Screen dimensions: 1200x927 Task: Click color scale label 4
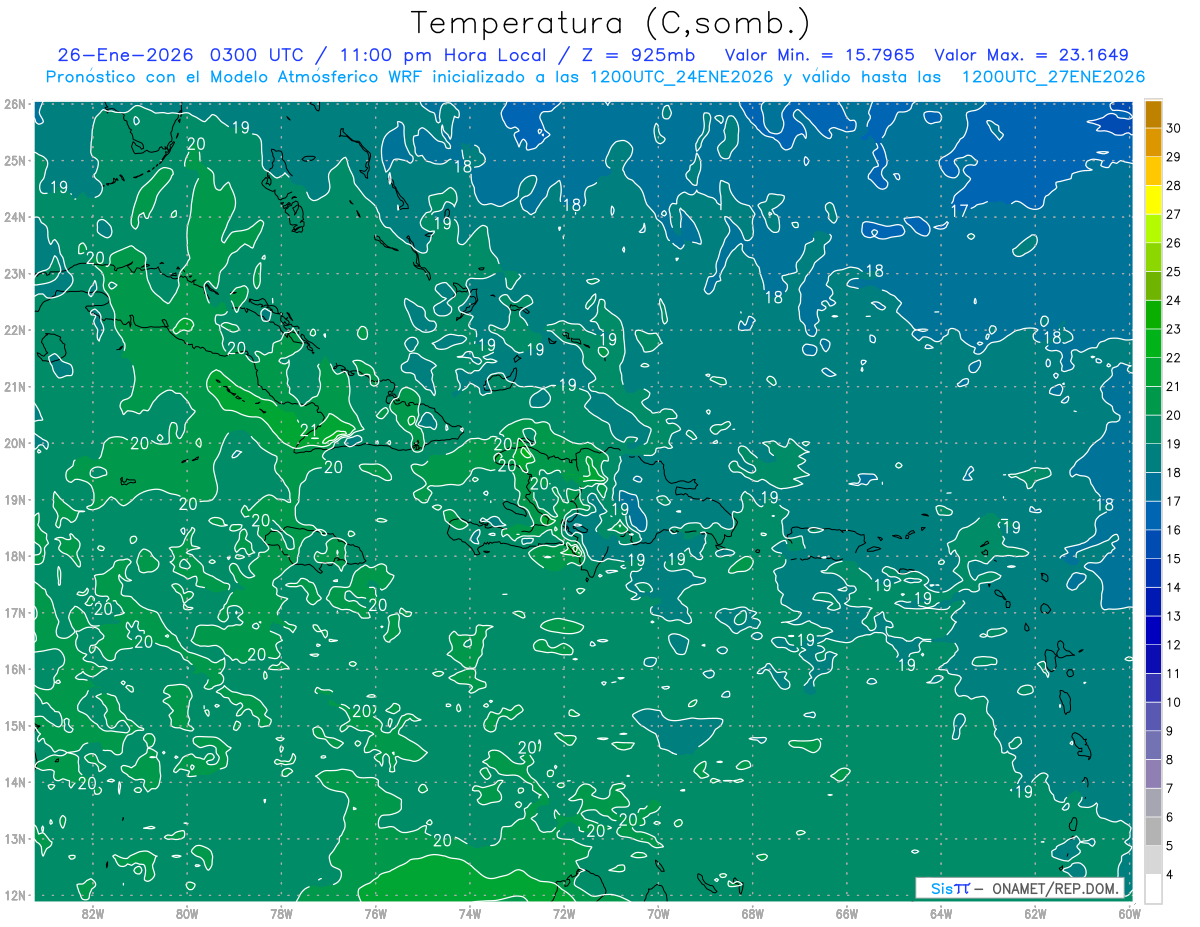click(1170, 874)
